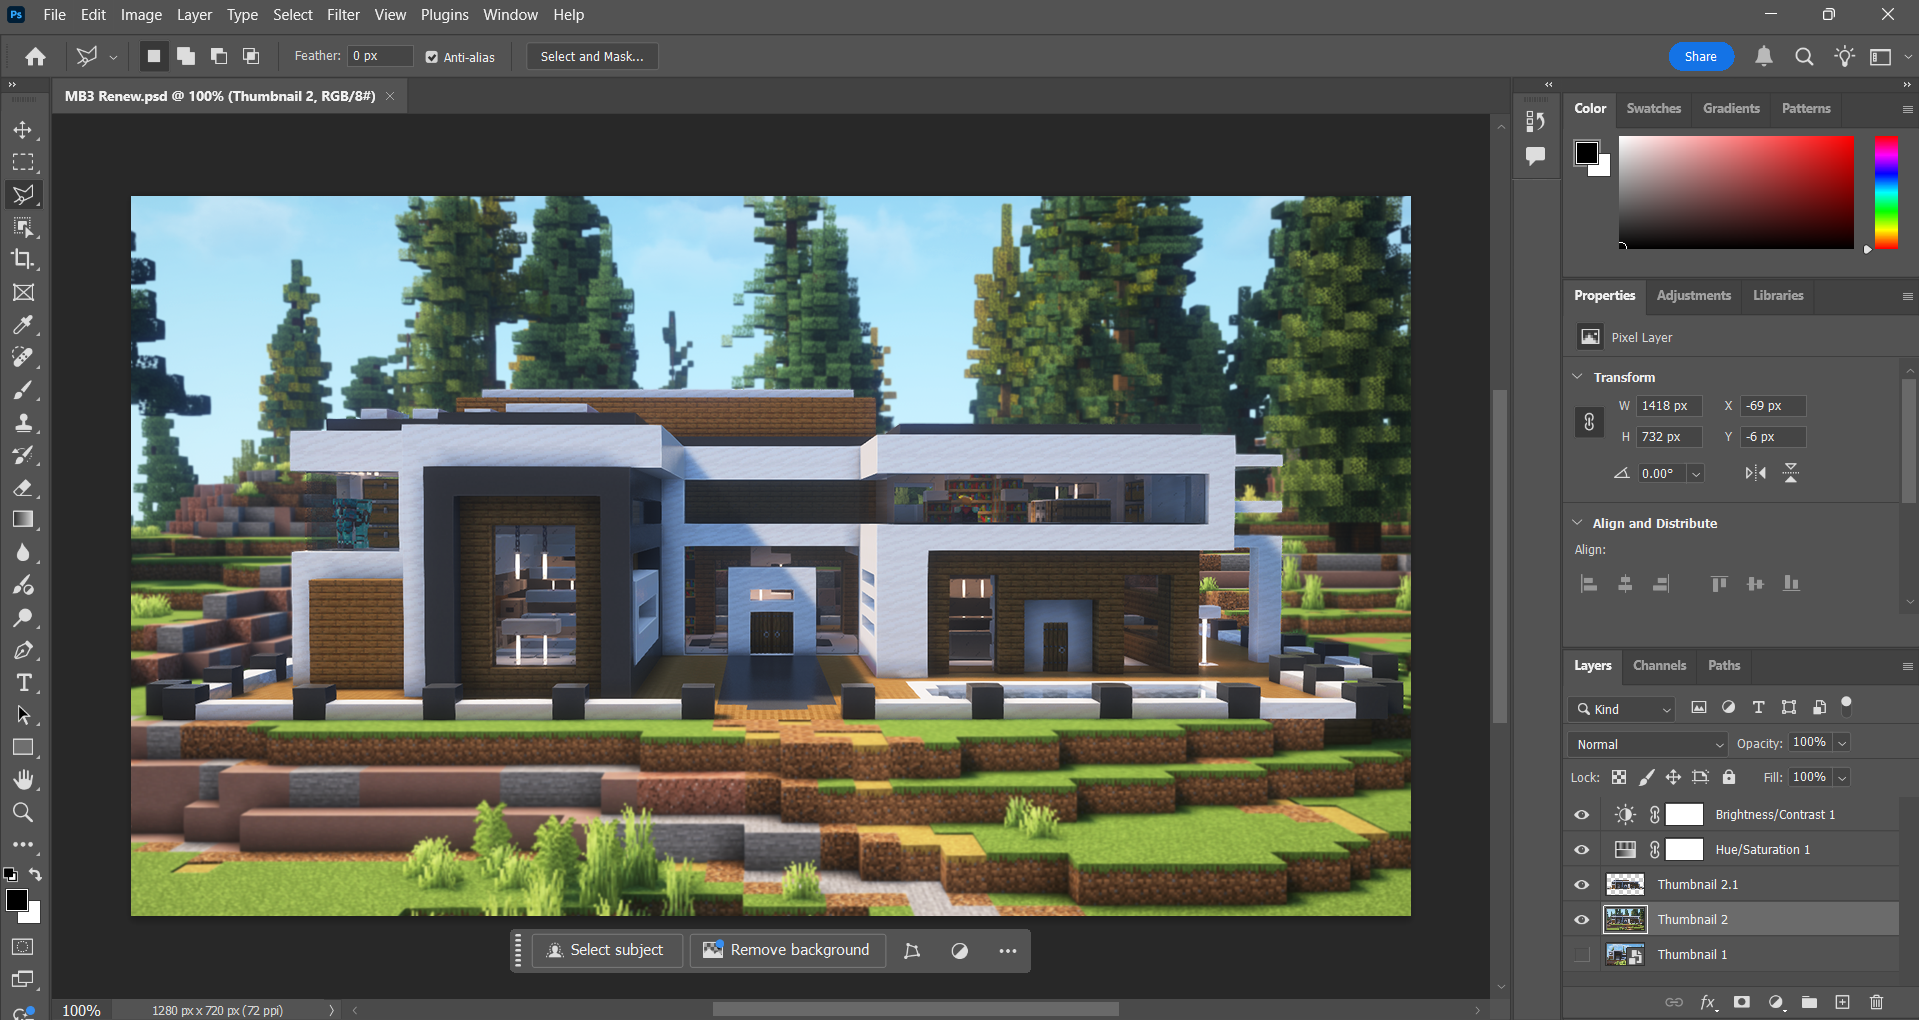The image size is (1919, 1020).
Task: Select the Gradient tool
Action: click(x=23, y=520)
